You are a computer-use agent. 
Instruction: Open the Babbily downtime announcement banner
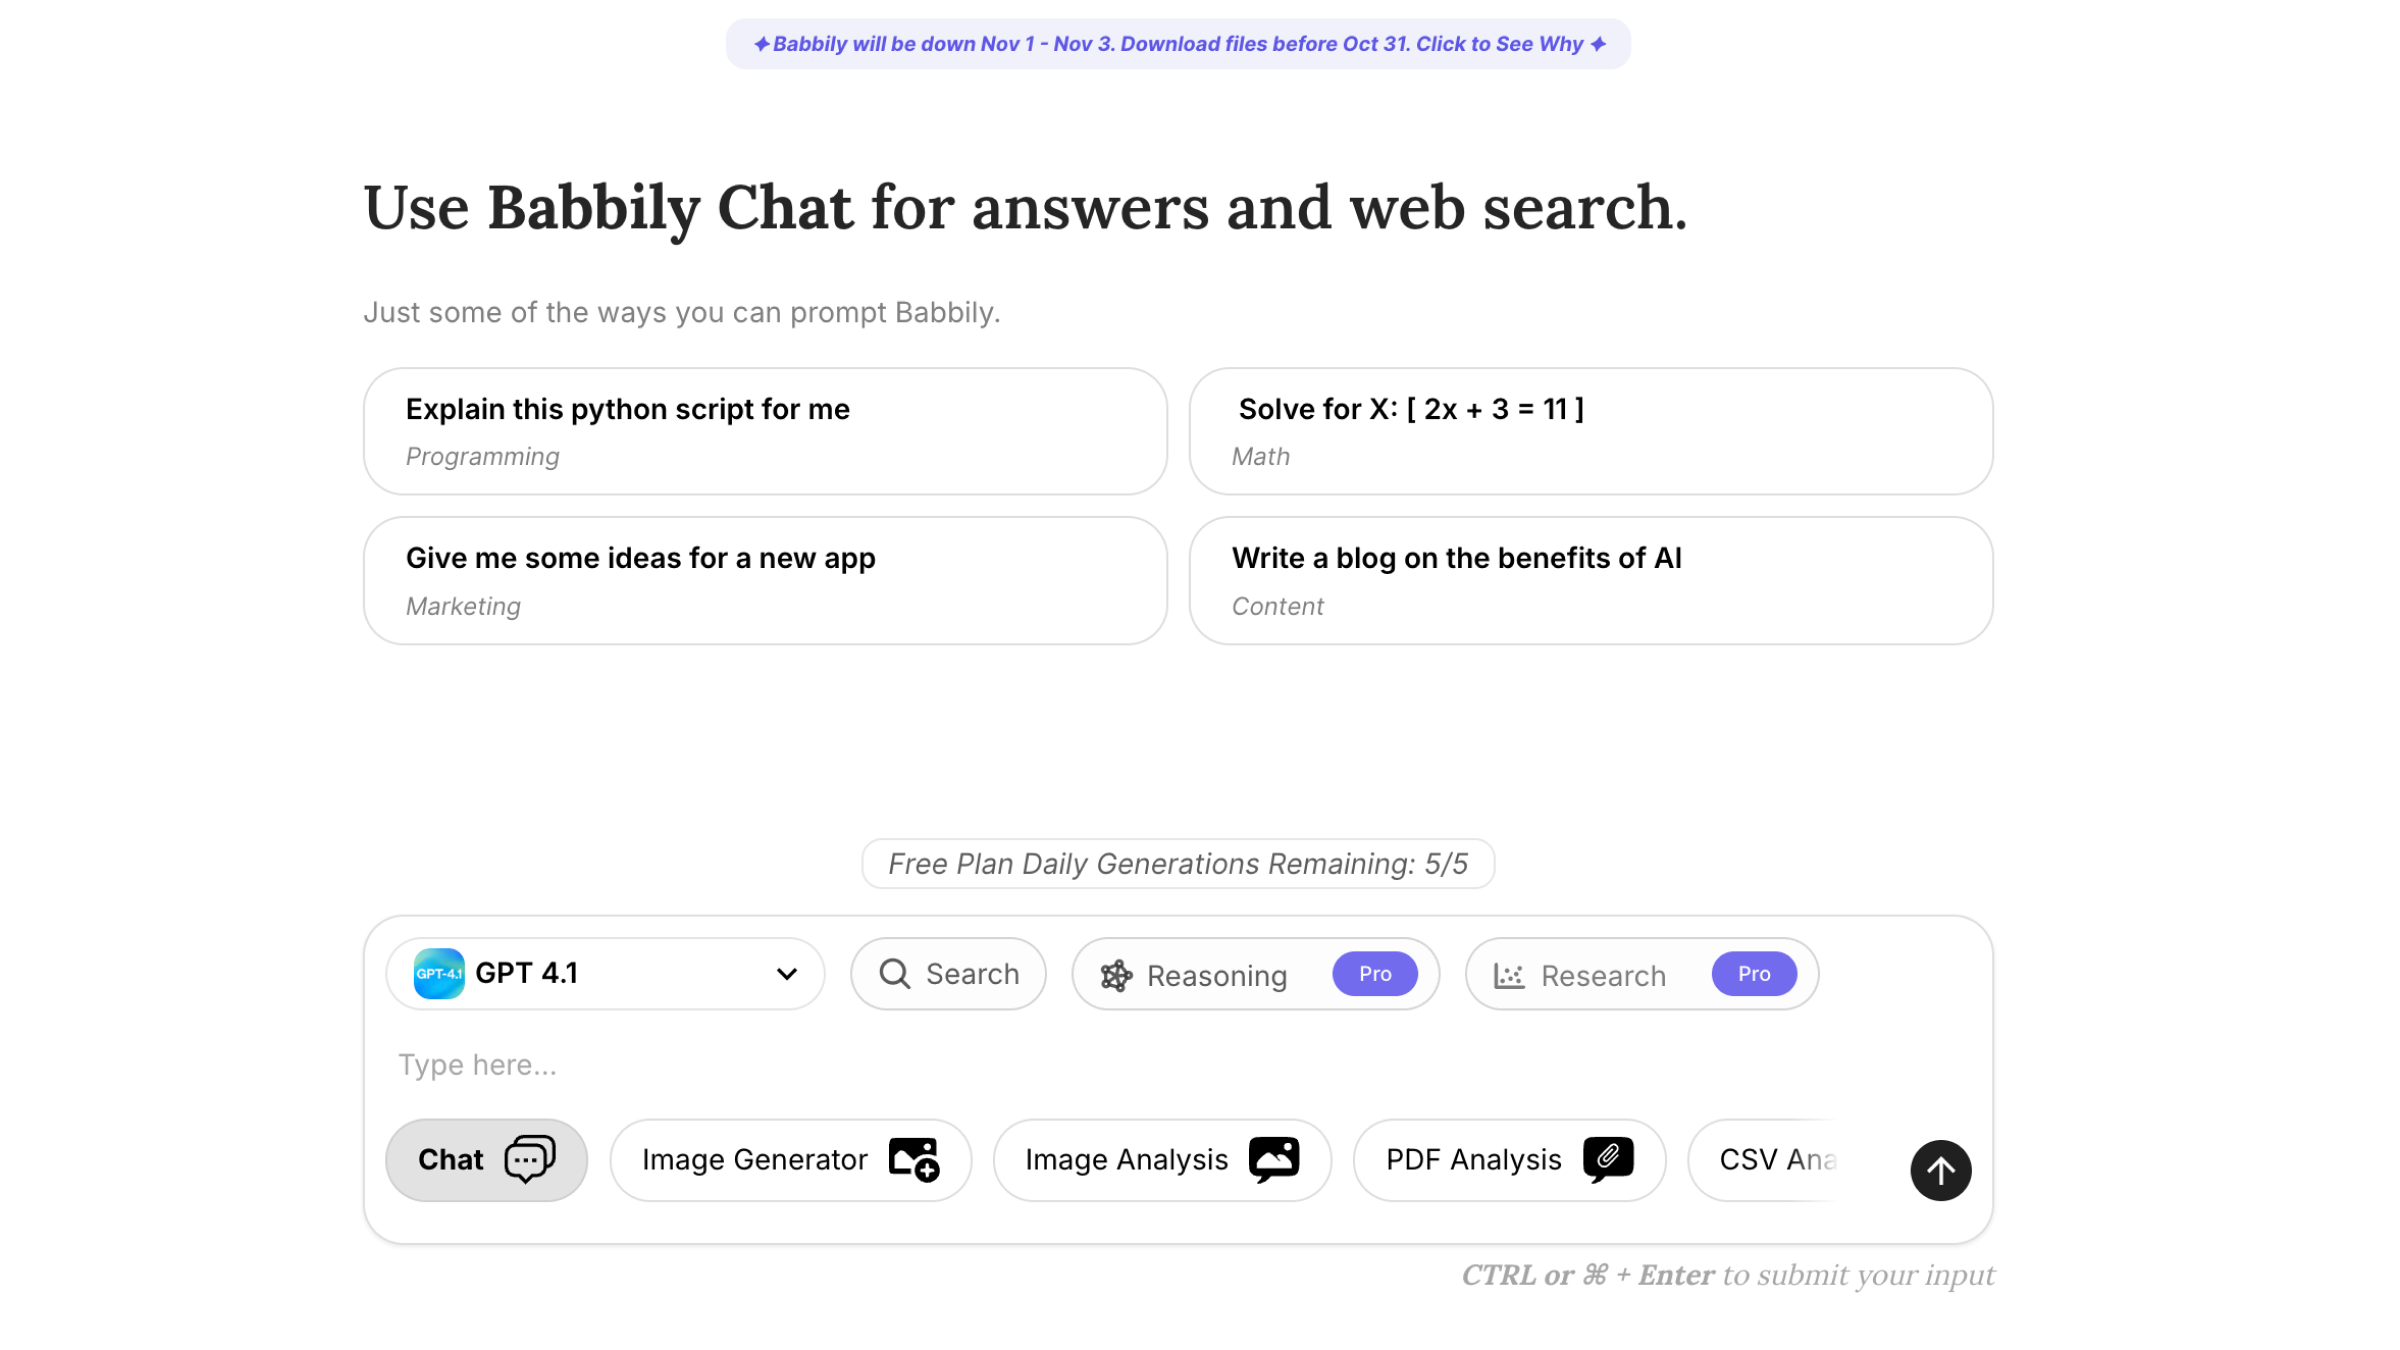[1178, 44]
